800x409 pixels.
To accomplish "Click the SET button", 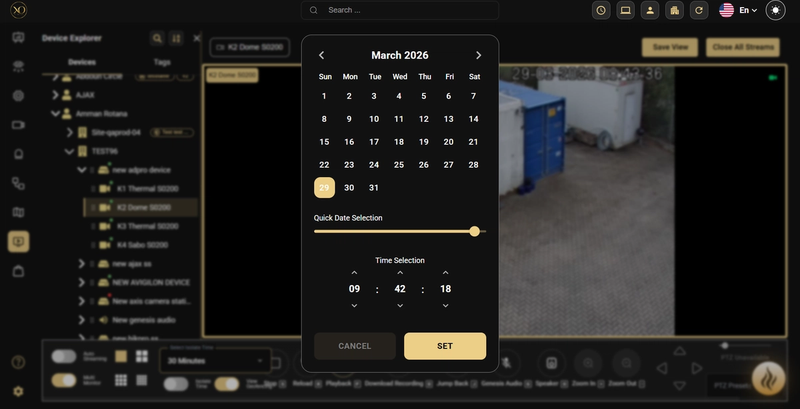I will click(445, 346).
